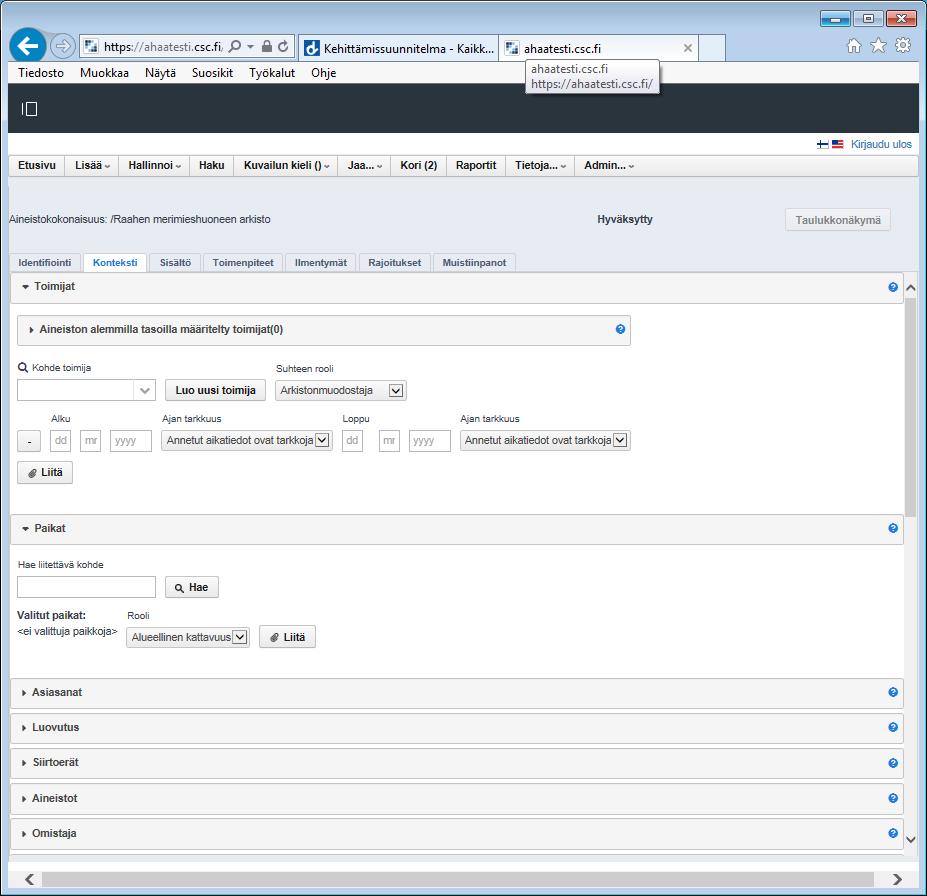The width and height of the screenshot is (927, 896).
Task: Open the Suhteen rooli Arkistonmuodostaja dropdown
Action: coord(341,391)
